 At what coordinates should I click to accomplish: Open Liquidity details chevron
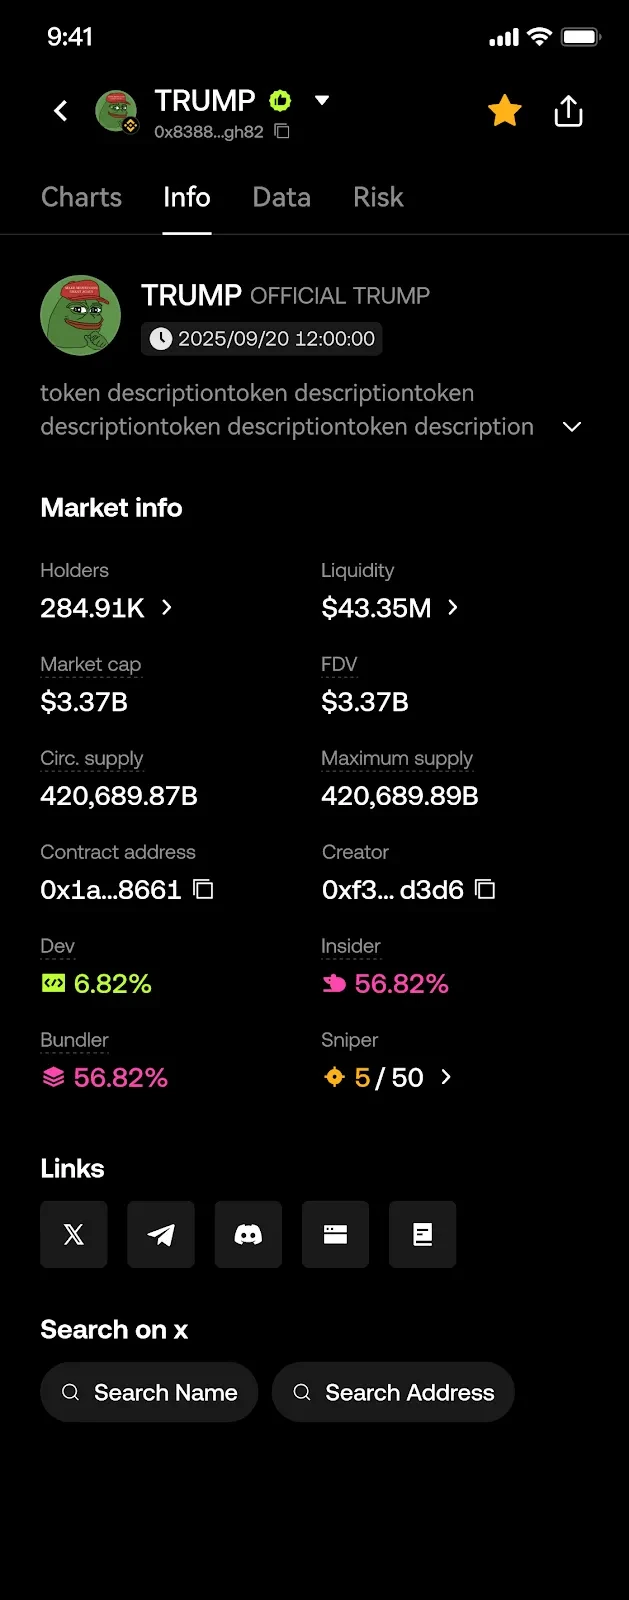click(x=453, y=607)
